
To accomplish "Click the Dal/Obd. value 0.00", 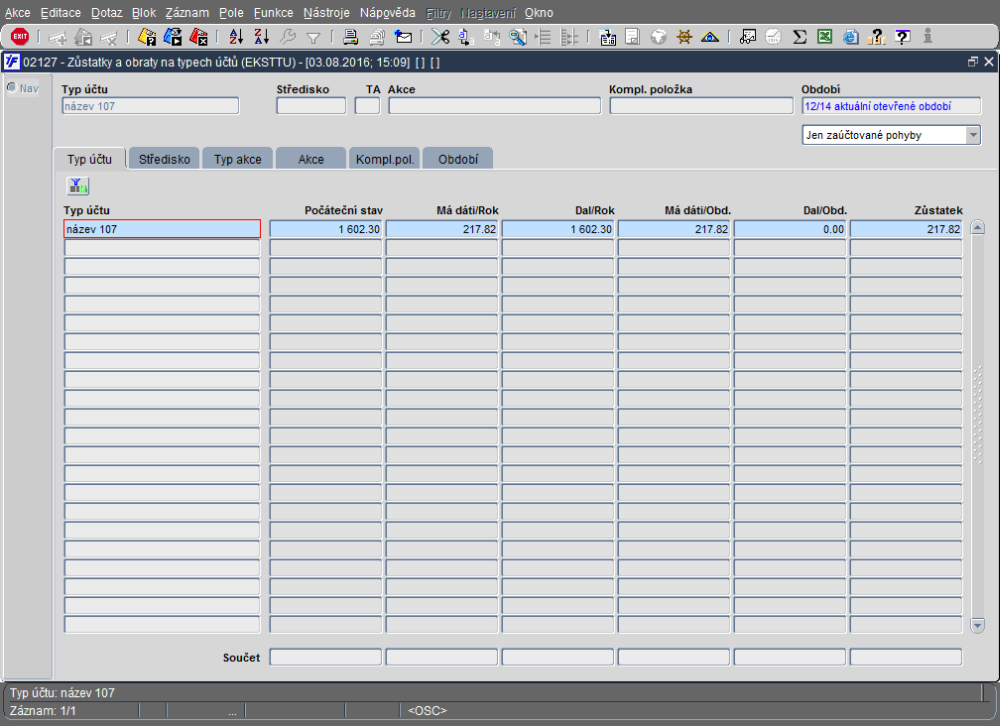I will 790,229.
